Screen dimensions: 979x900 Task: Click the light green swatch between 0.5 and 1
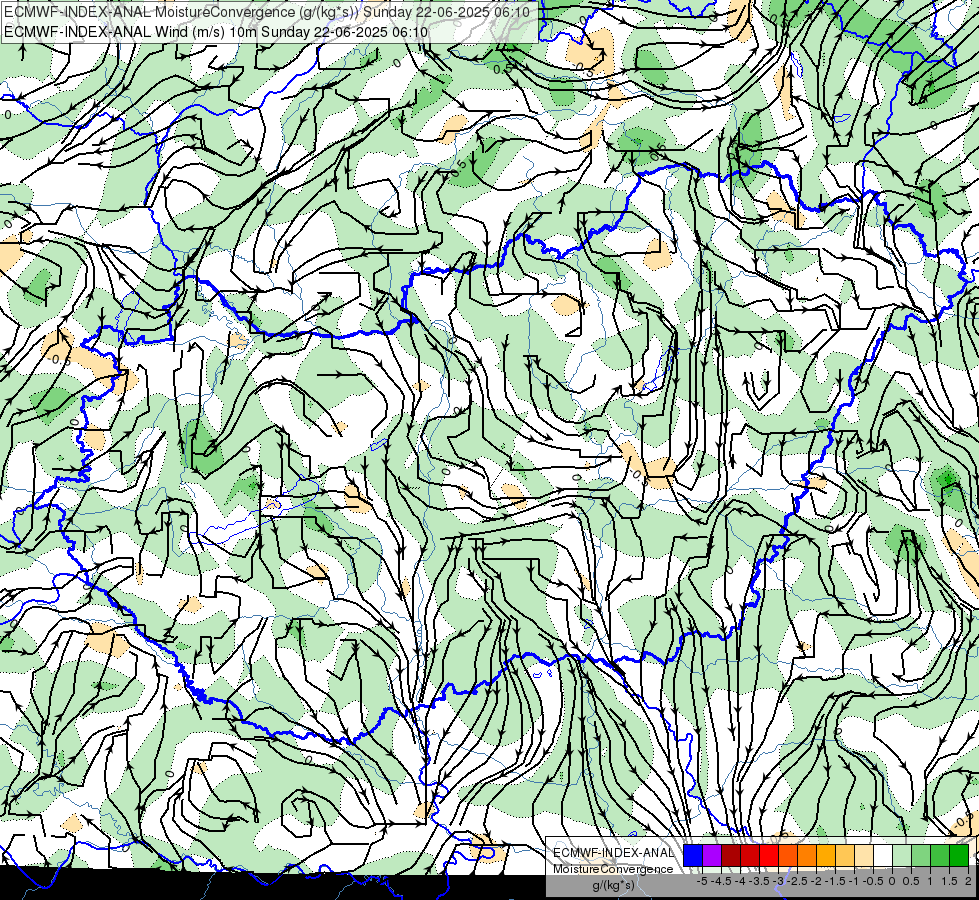921,855
